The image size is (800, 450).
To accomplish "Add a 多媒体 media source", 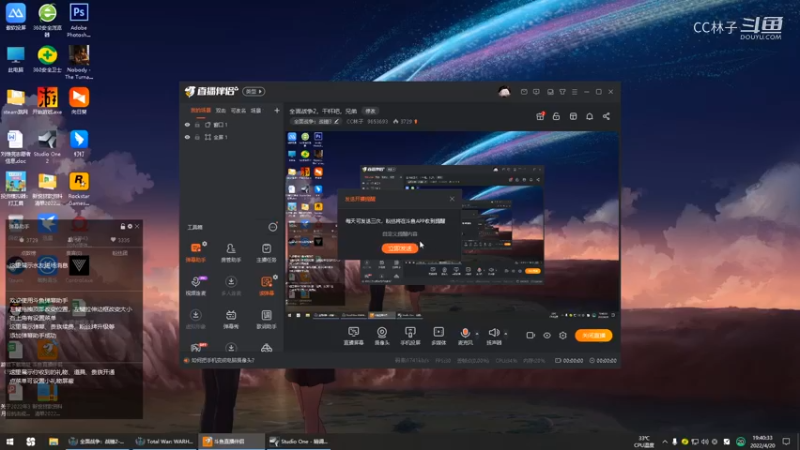I will (439, 336).
